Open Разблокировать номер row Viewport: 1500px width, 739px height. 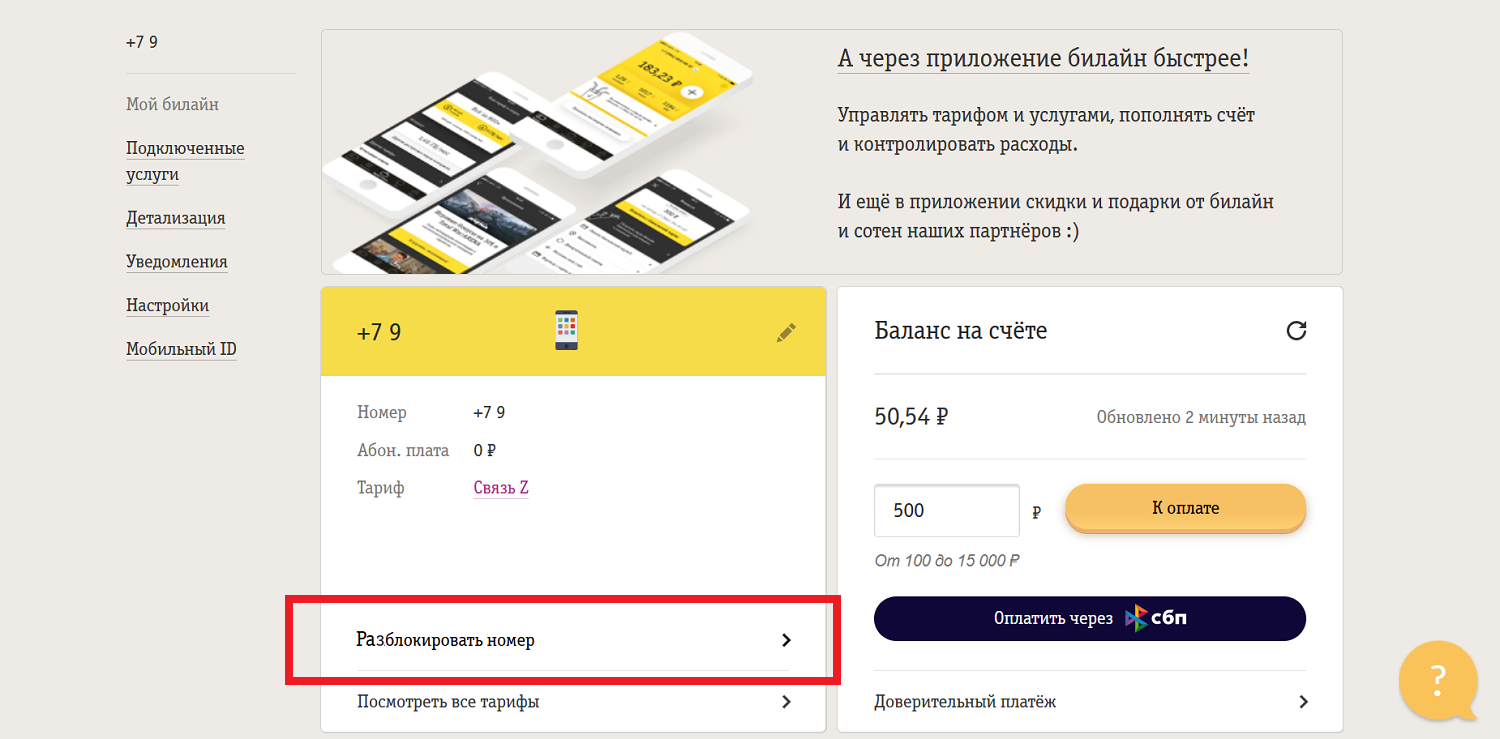573,640
